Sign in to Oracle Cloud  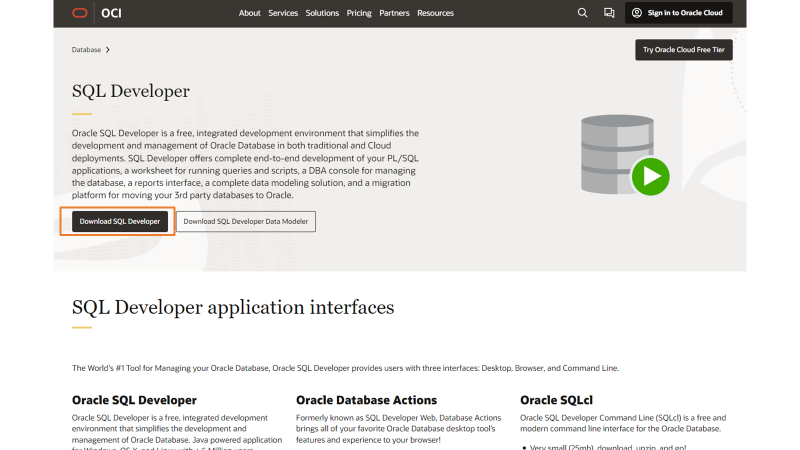click(679, 13)
